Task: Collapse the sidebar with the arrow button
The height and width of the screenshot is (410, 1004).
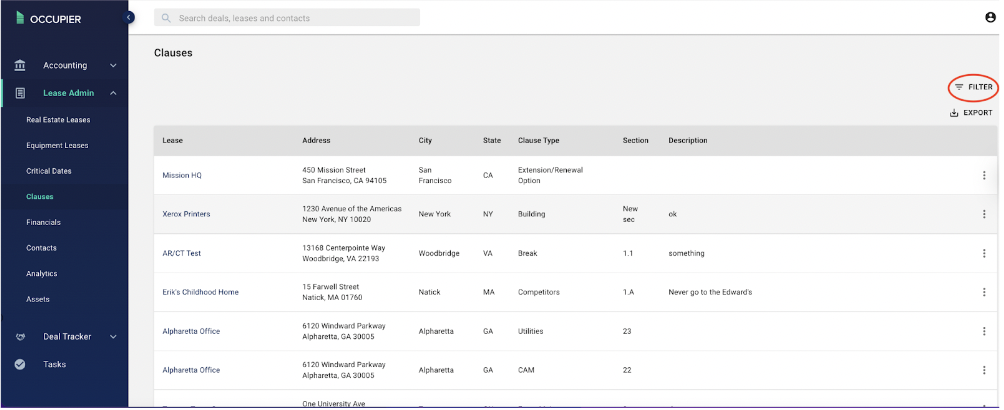Action: [x=129, y=17]
